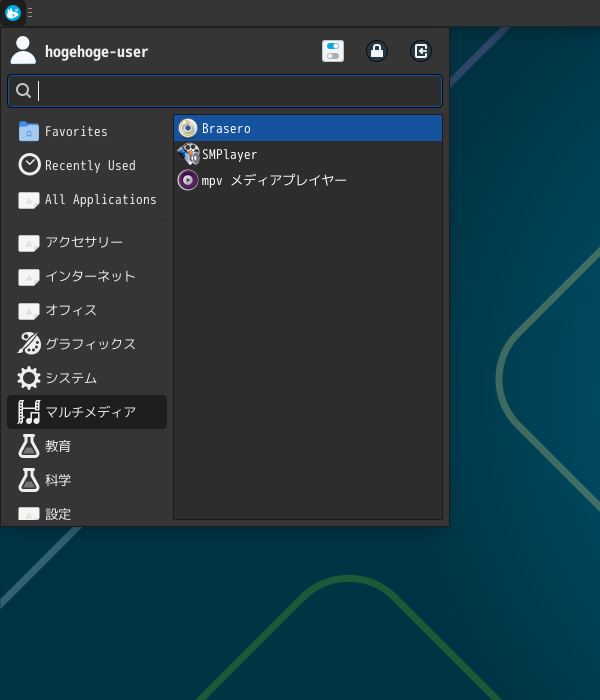Open the Recently Used category
This screenshot has height=700, width=600.
click(x=89, y=165)
